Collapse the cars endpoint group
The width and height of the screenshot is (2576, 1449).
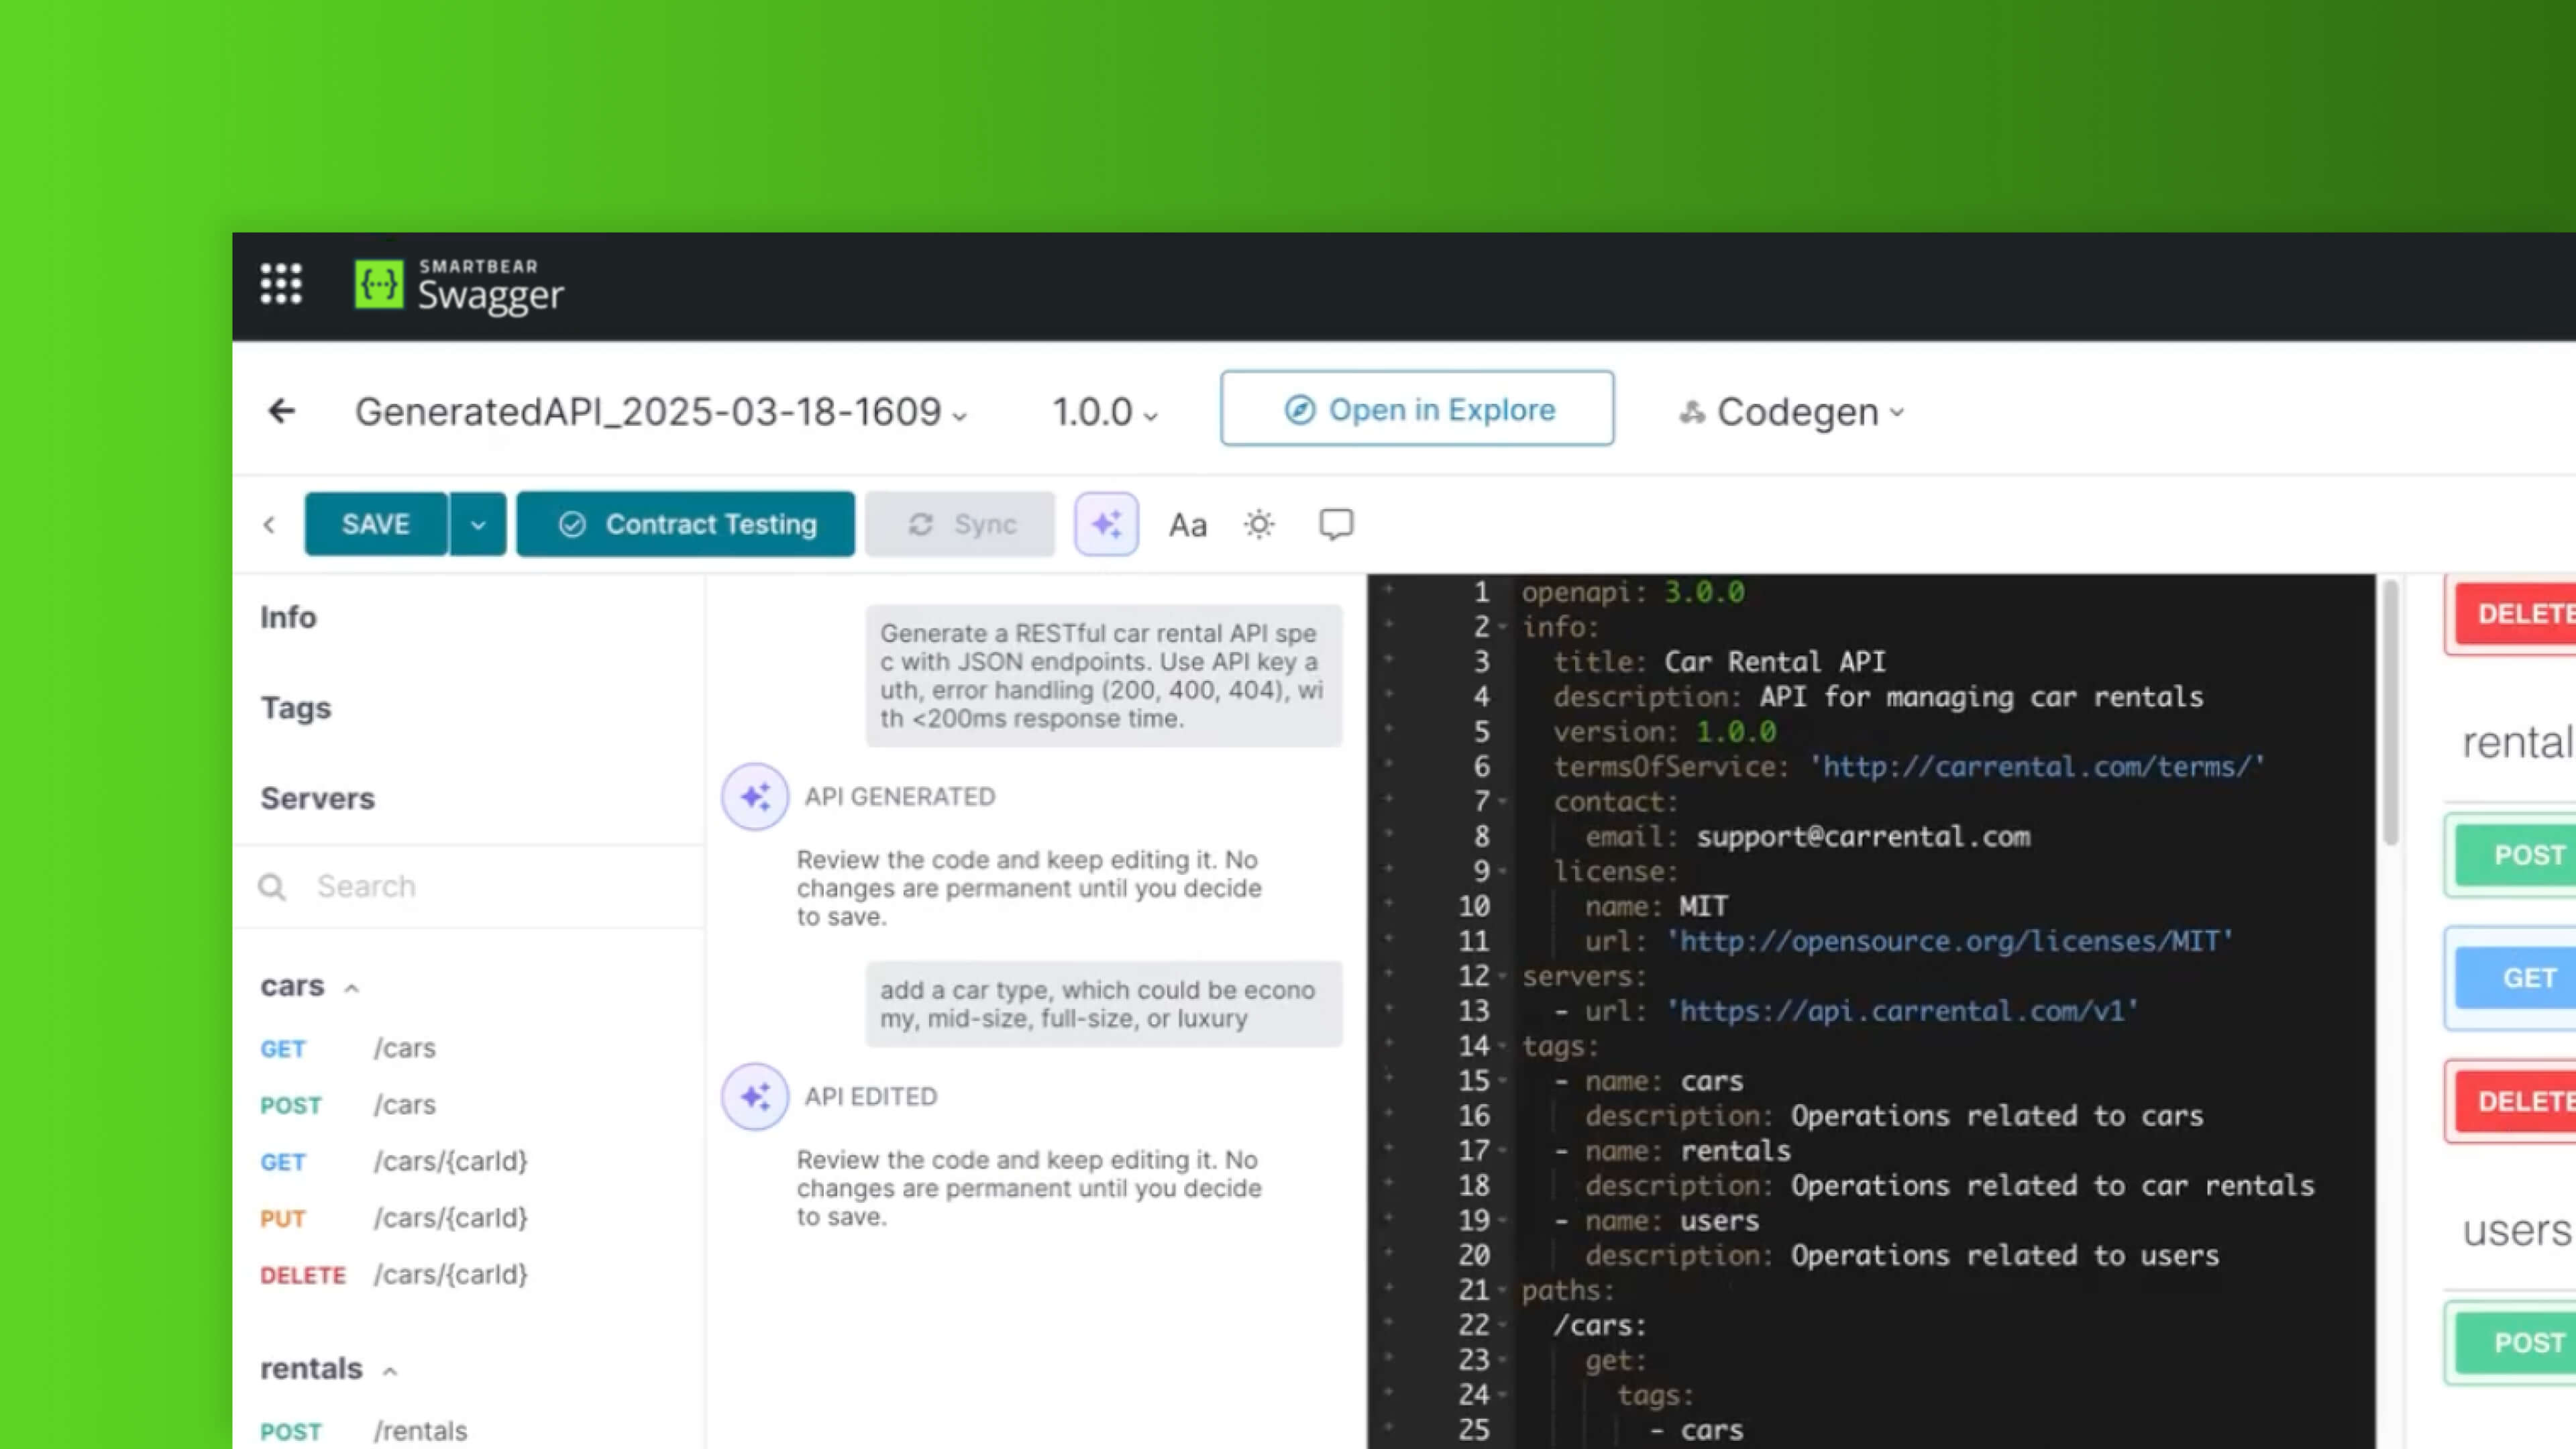tap(352, 988)
